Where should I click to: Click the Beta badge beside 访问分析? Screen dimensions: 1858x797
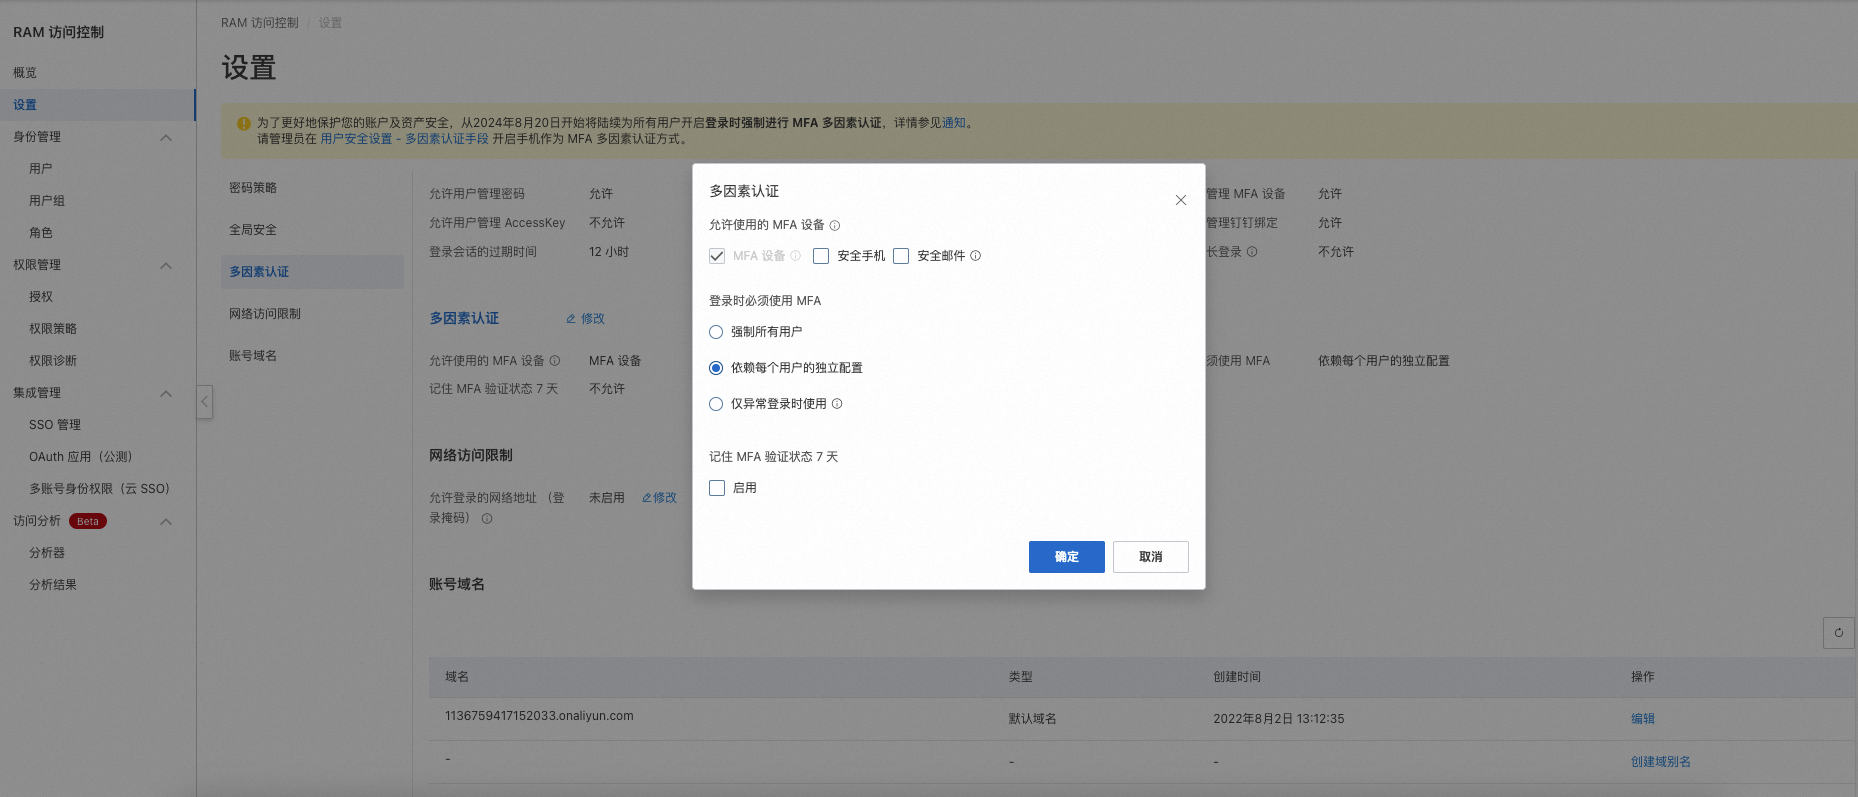[x=88, y=521]
